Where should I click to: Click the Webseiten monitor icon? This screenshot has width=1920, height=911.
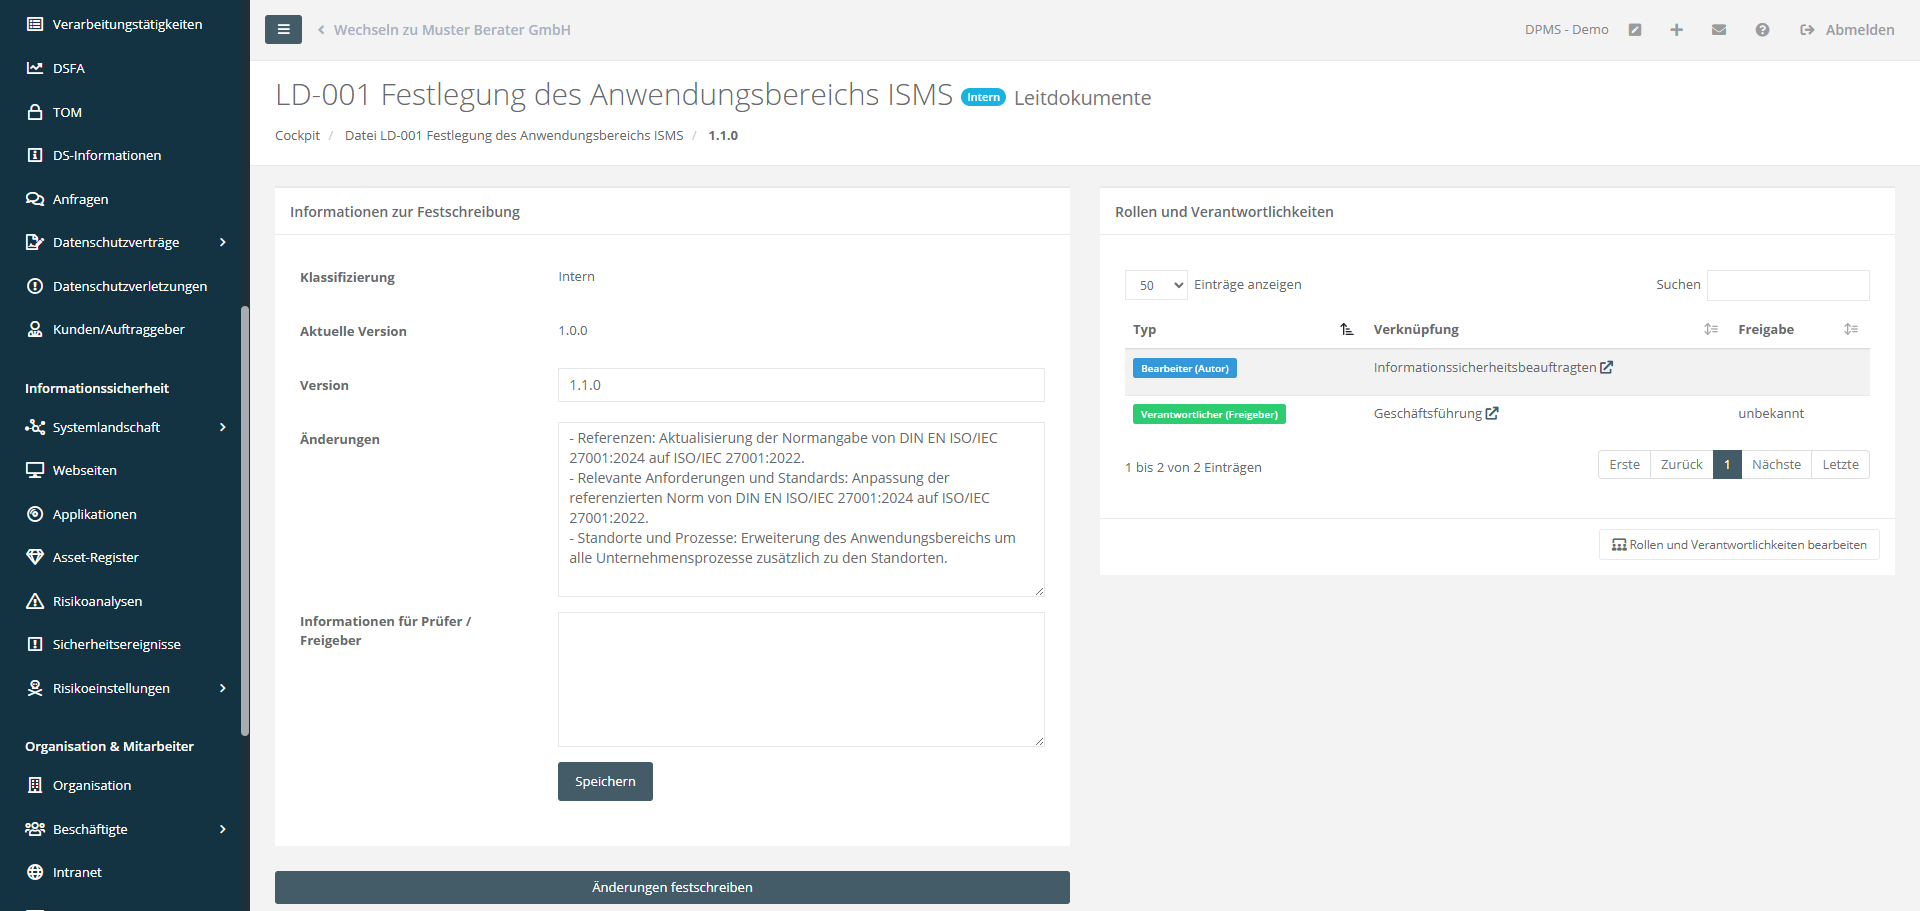click(35, 470)
